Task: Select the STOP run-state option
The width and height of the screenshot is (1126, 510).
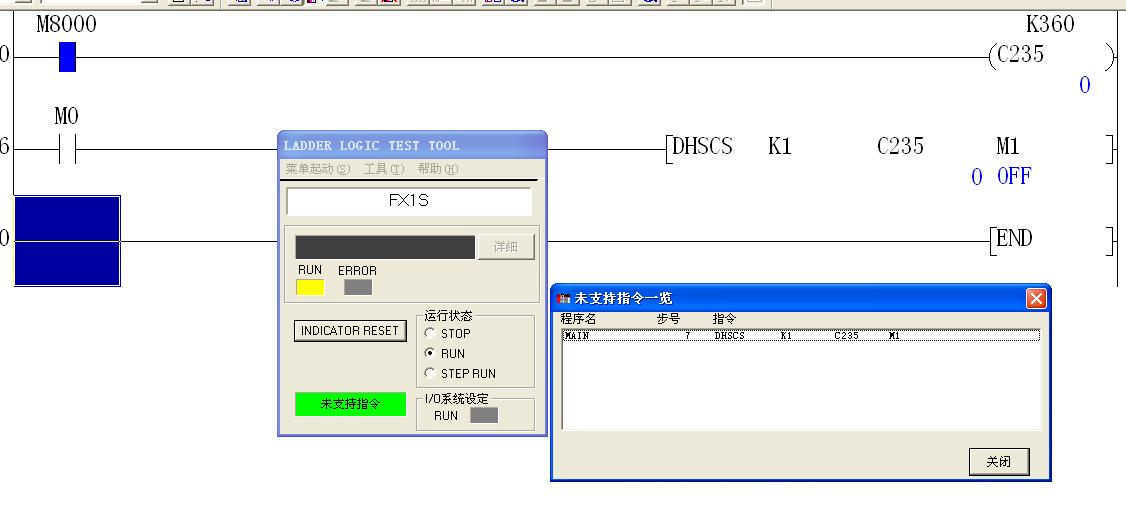Action: pos(431,334)
